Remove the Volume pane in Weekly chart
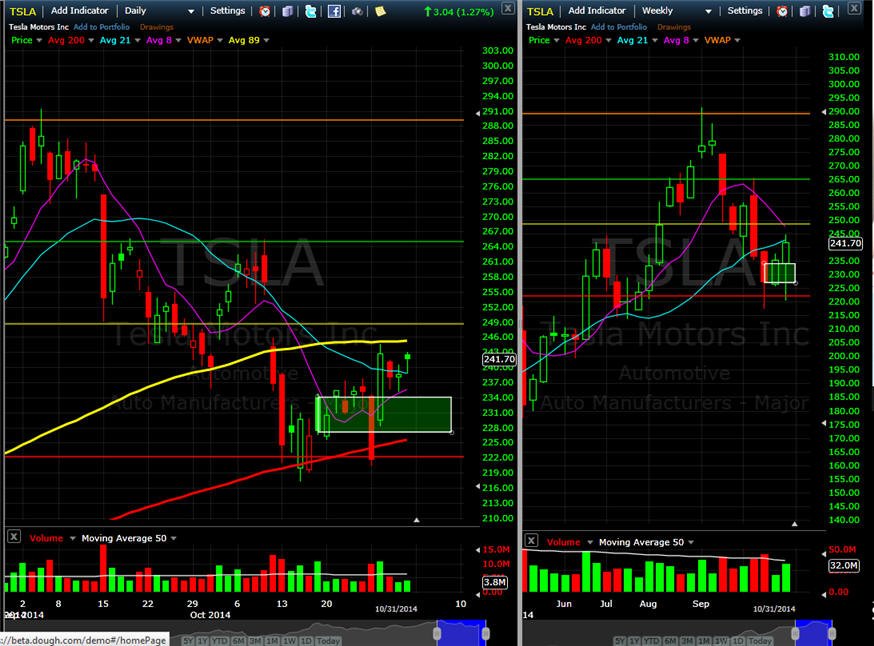874x646 pixels. tap(531, 540)
